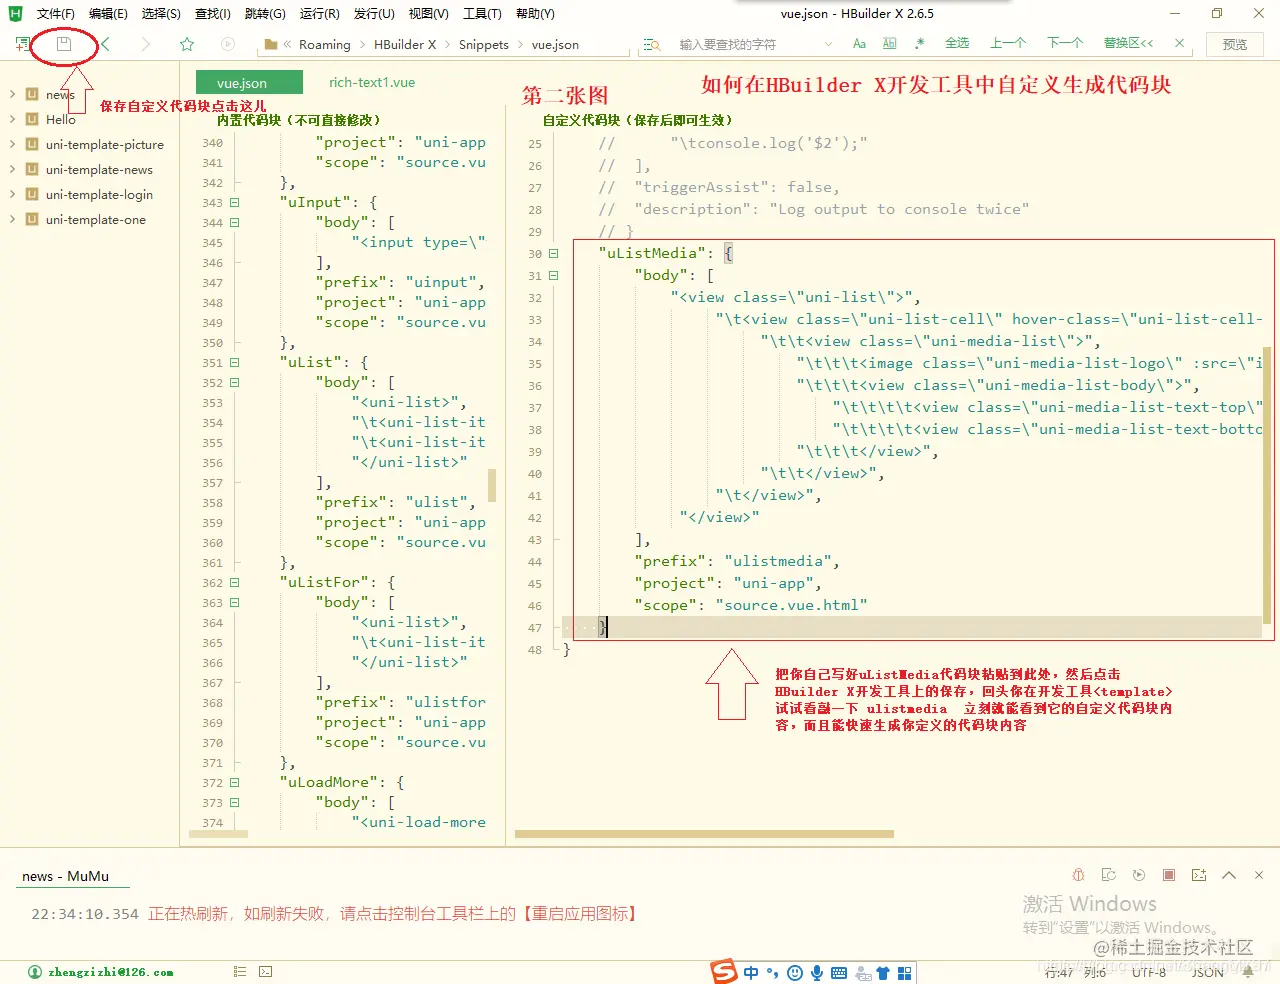
Task: Toggle regular expression search option
Action: pos(920,43)
